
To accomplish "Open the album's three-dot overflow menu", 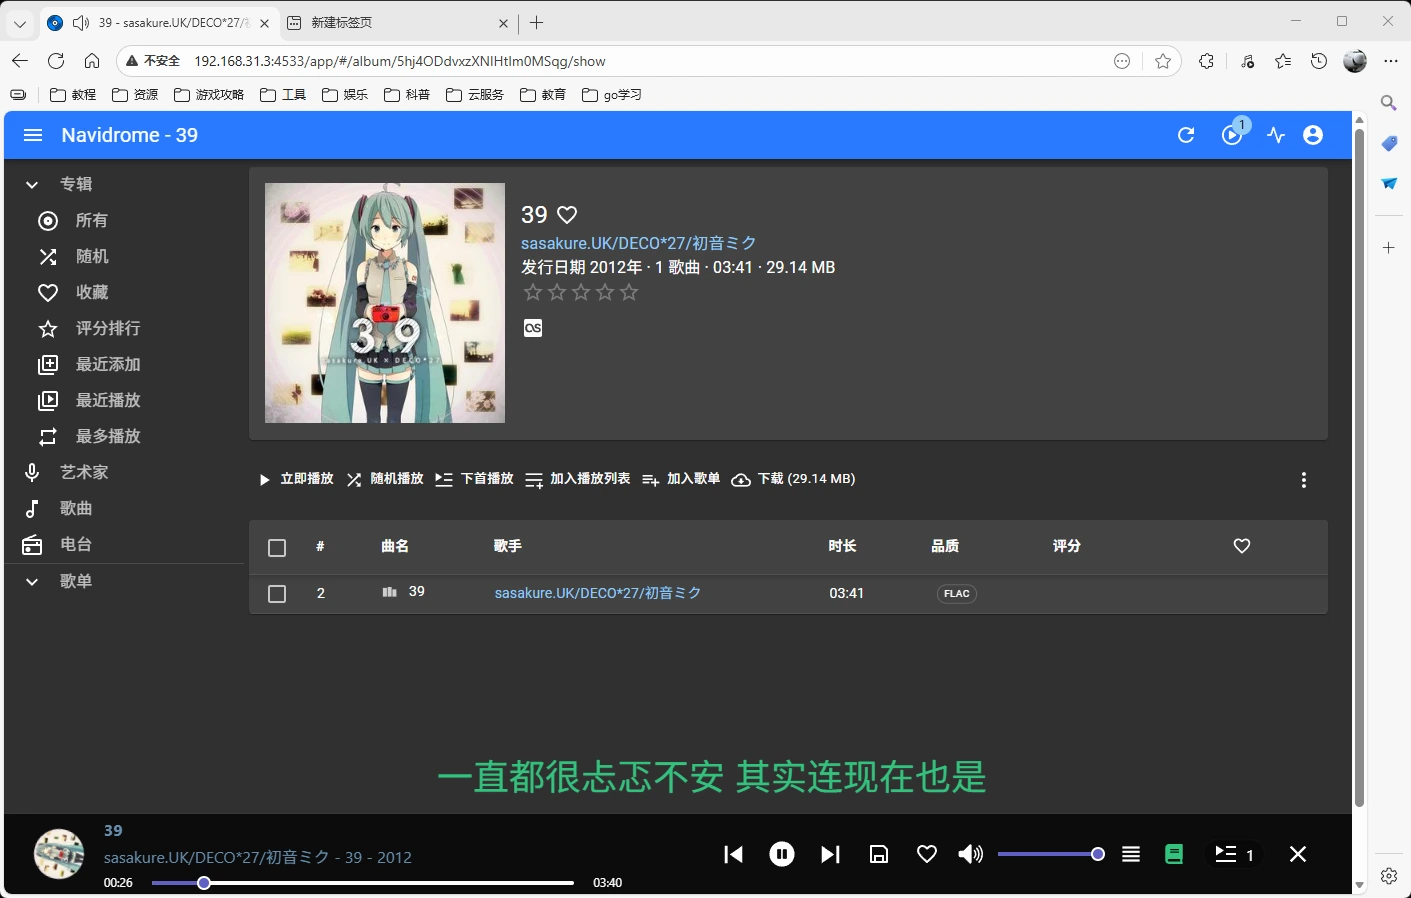I will 1304,480.
